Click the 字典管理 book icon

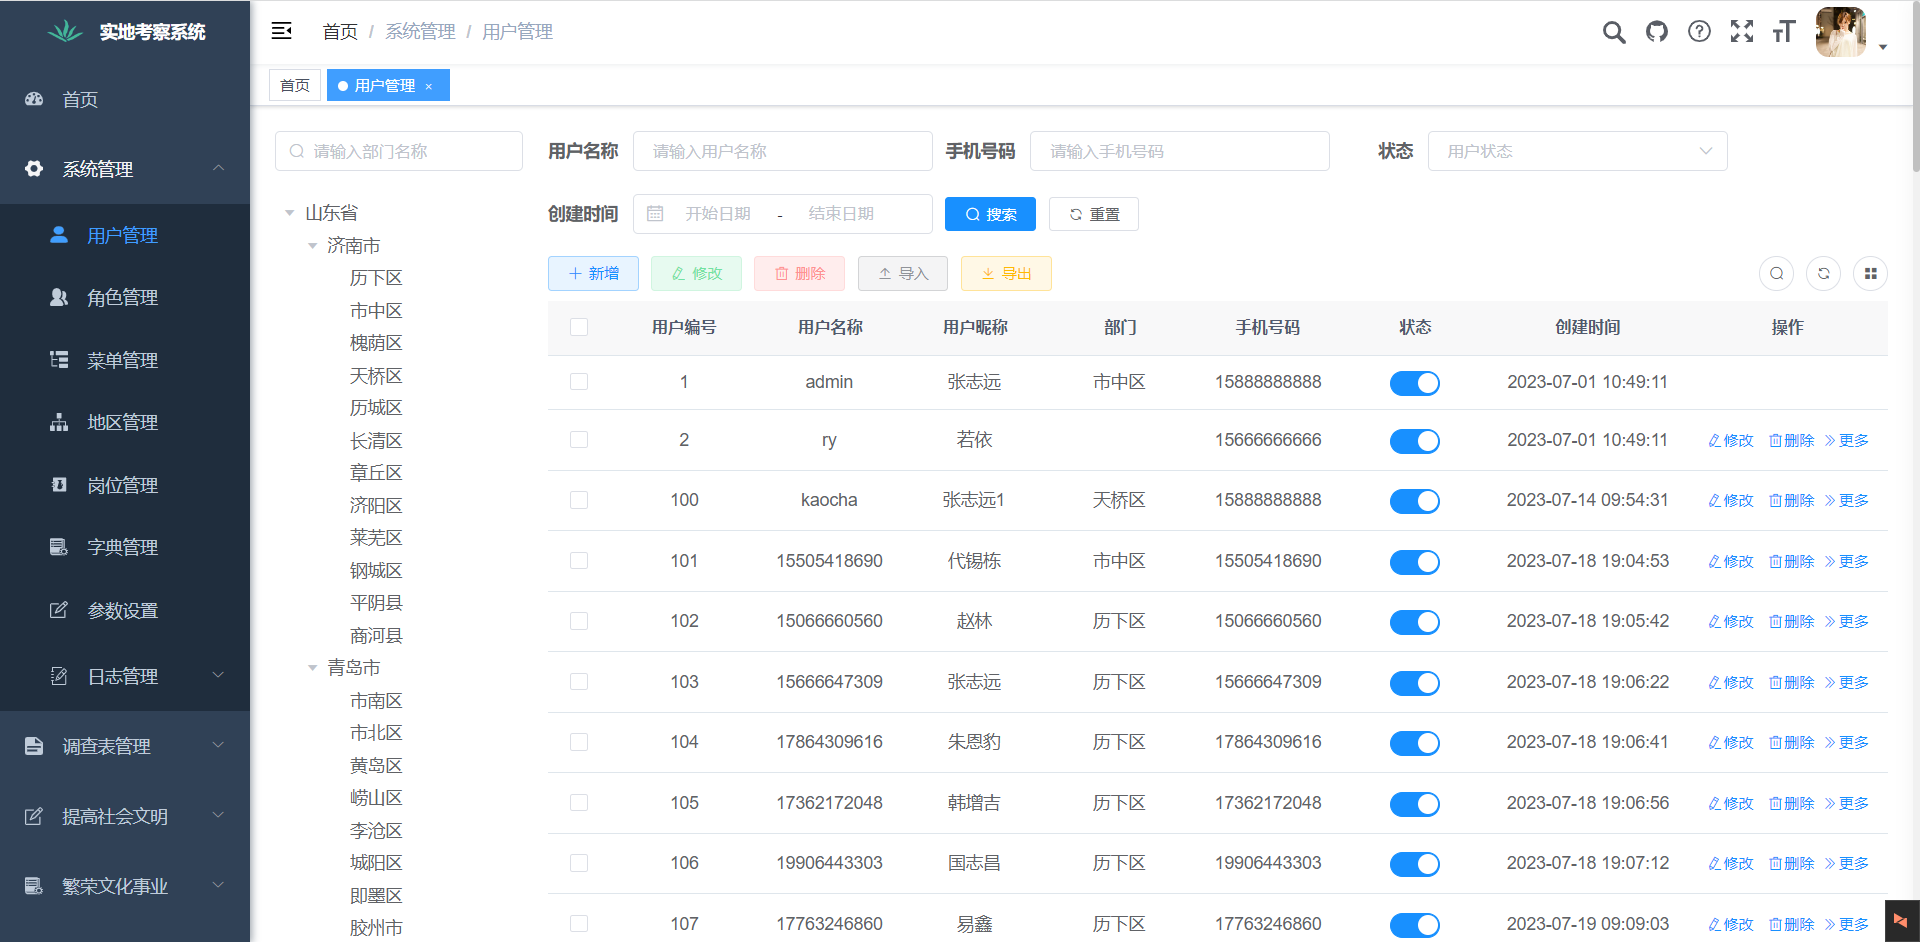click(x=59, y=547)
